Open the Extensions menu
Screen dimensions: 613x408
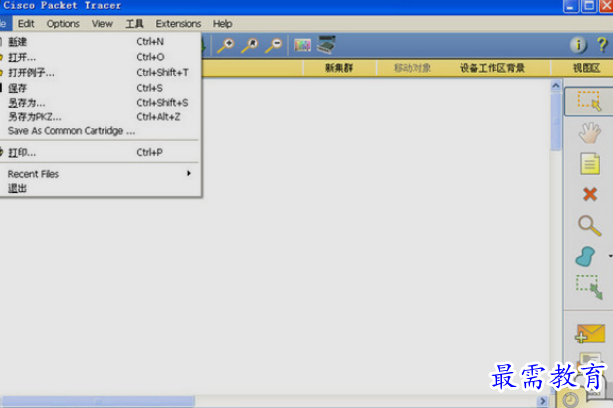click(178, 24)
